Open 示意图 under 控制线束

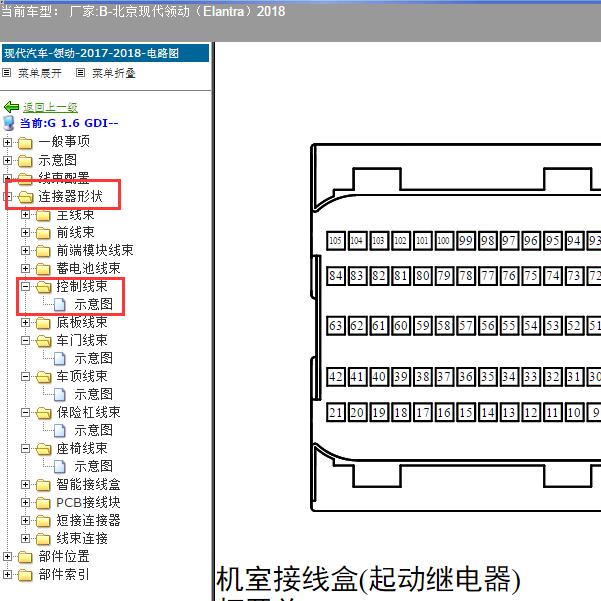pyautogui.click(x=94, y=304)
